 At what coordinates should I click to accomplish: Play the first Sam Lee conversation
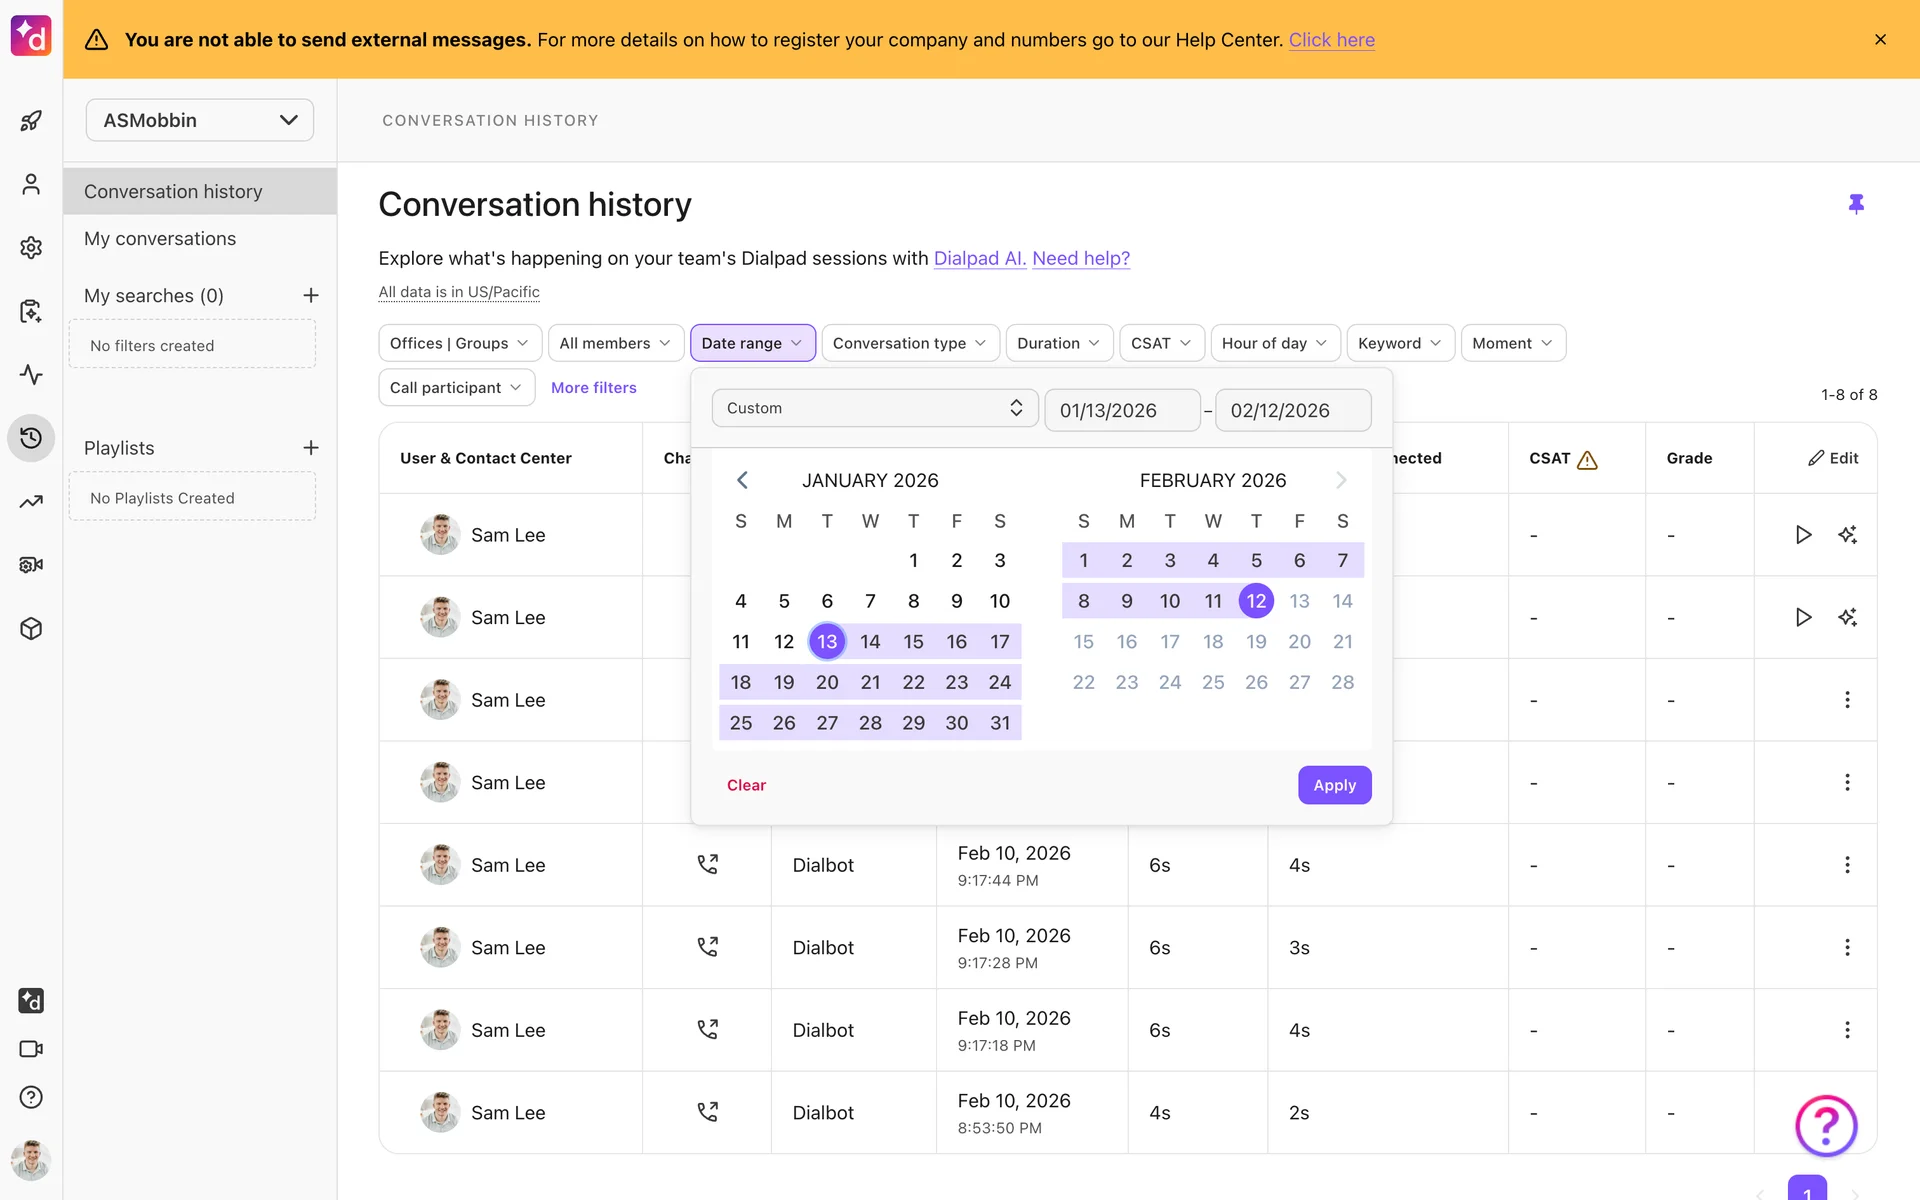(1803, 535)
